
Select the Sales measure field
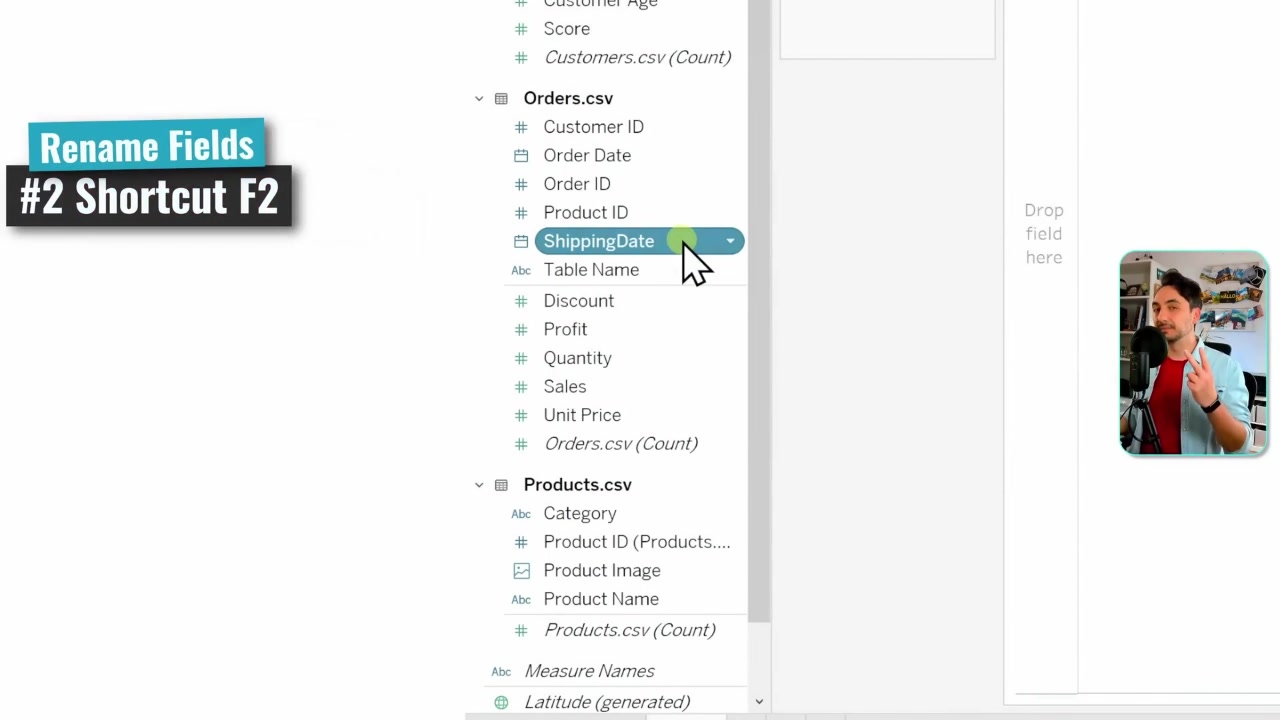point(565,386)
